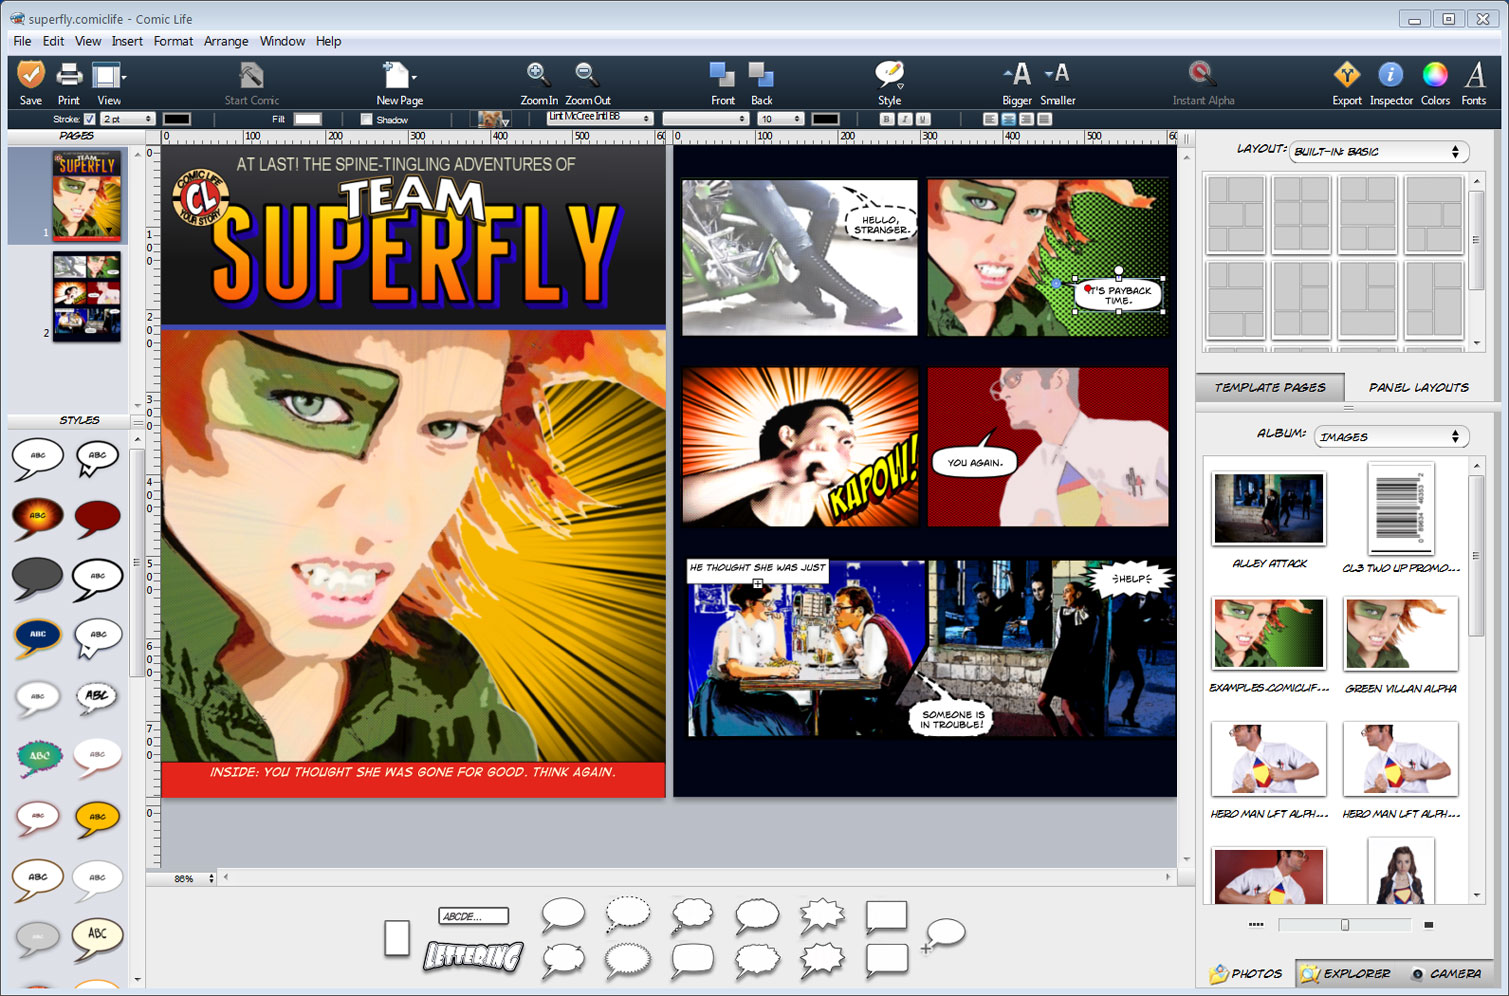Select the navy blue ABC balloon style

[x=38, y=636]
